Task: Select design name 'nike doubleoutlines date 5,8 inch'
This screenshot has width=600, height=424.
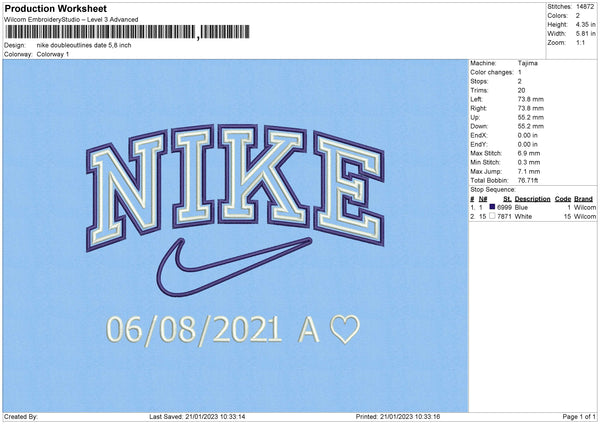Action: (x=84, y=45)
